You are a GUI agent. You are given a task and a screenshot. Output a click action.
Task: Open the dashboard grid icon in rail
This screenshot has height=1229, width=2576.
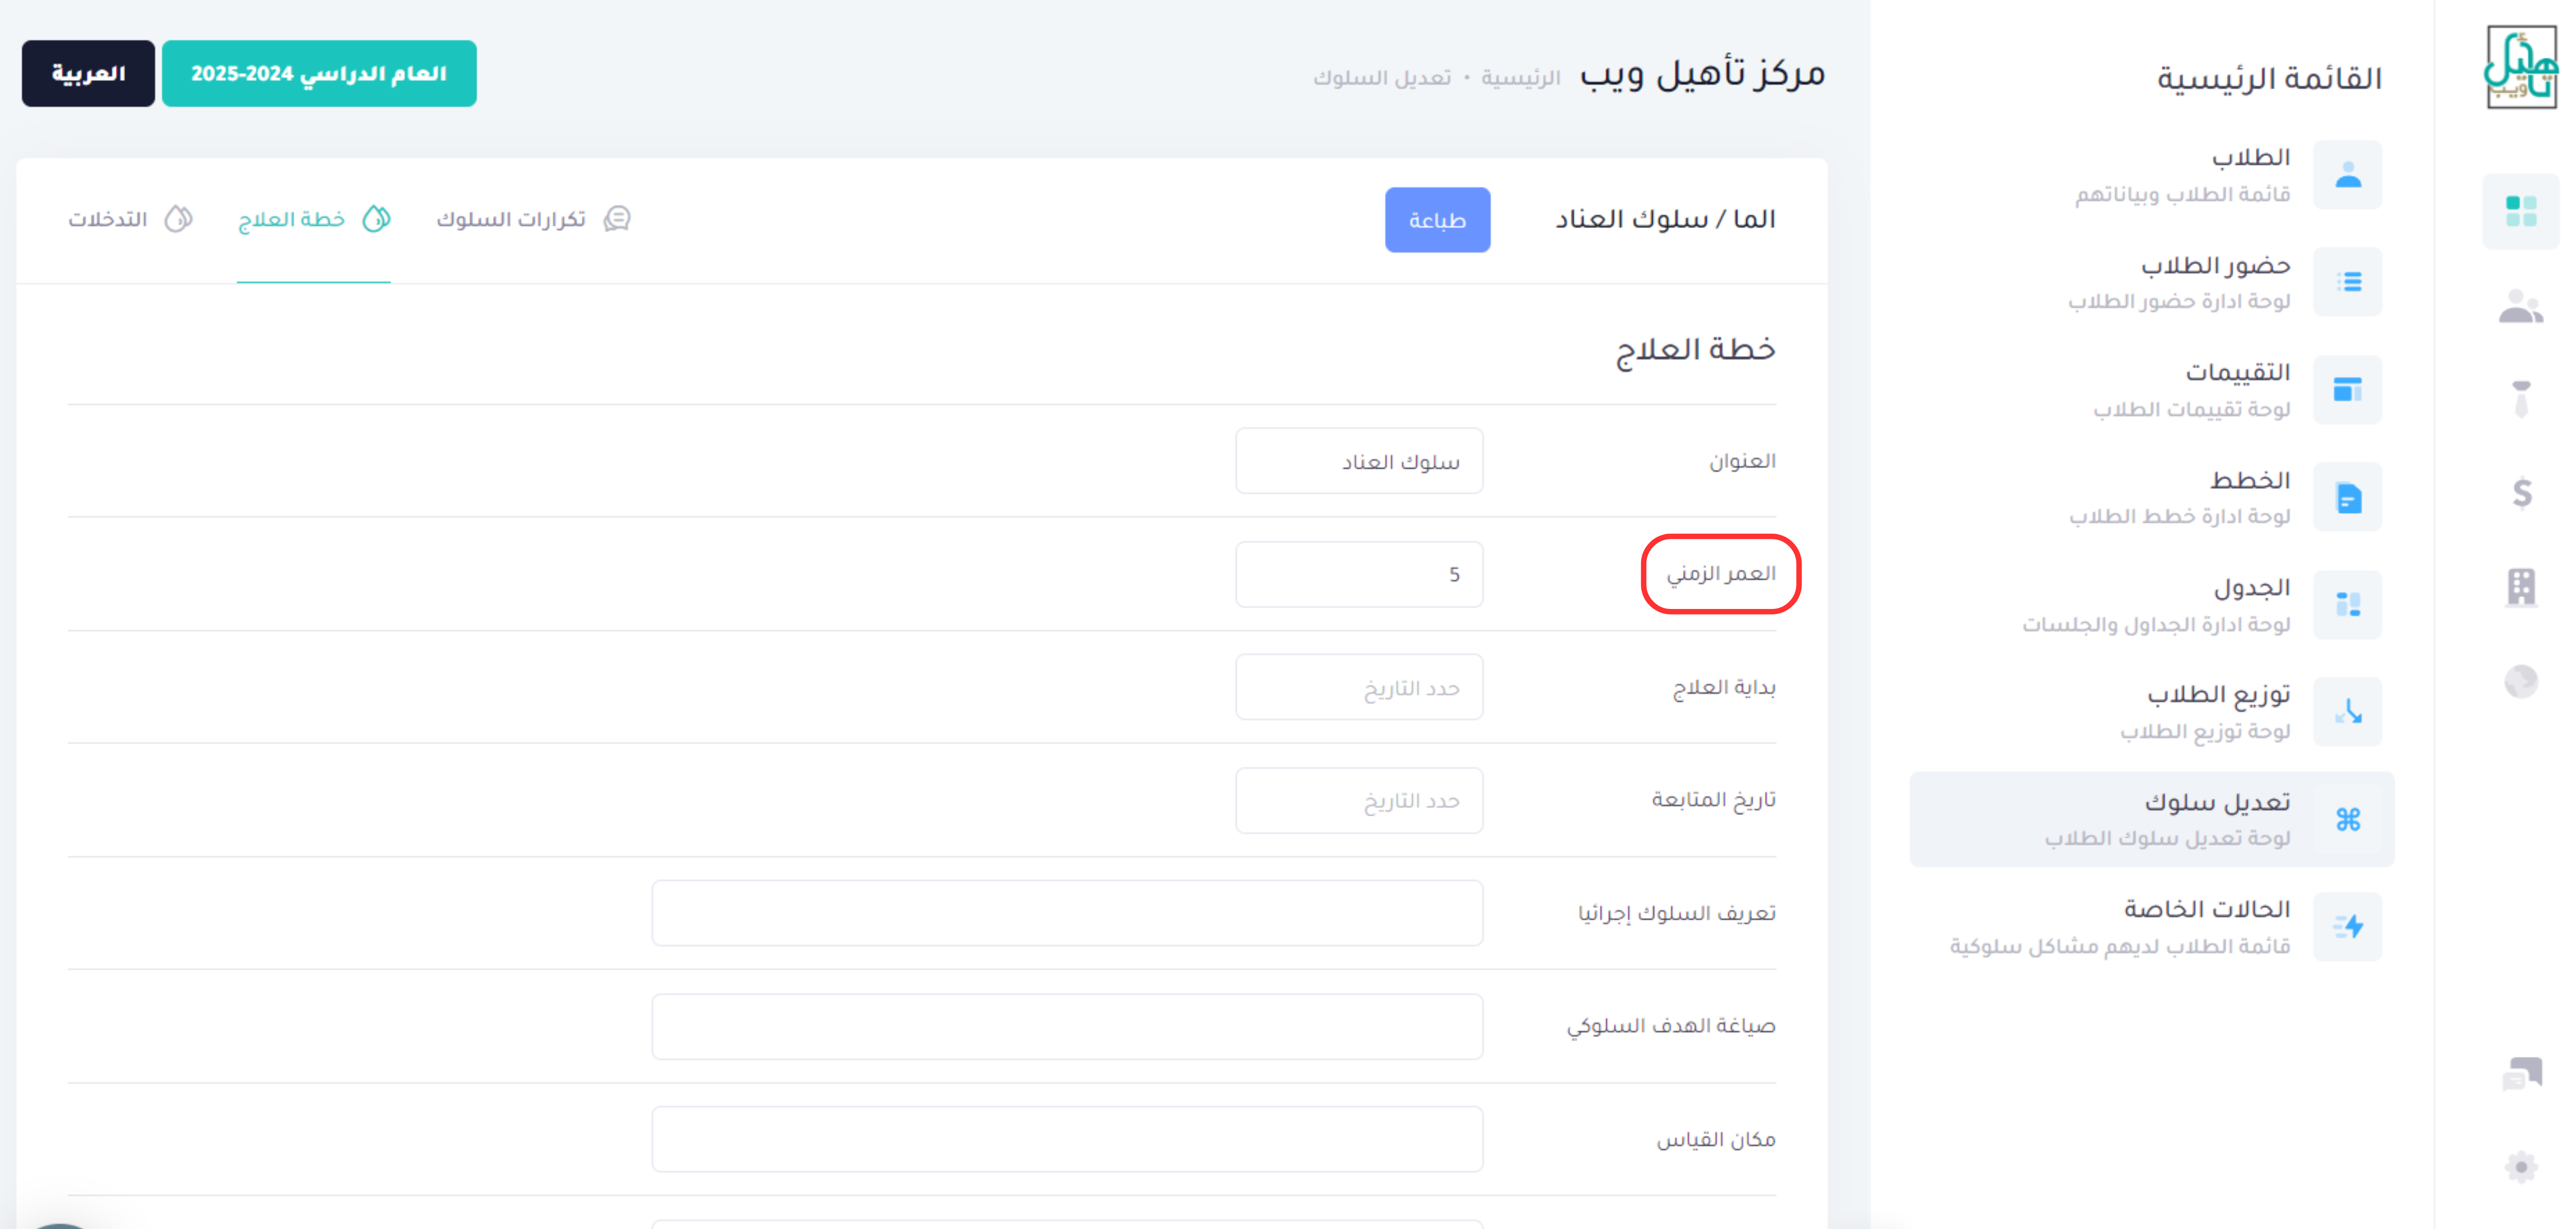[2520, 211]
